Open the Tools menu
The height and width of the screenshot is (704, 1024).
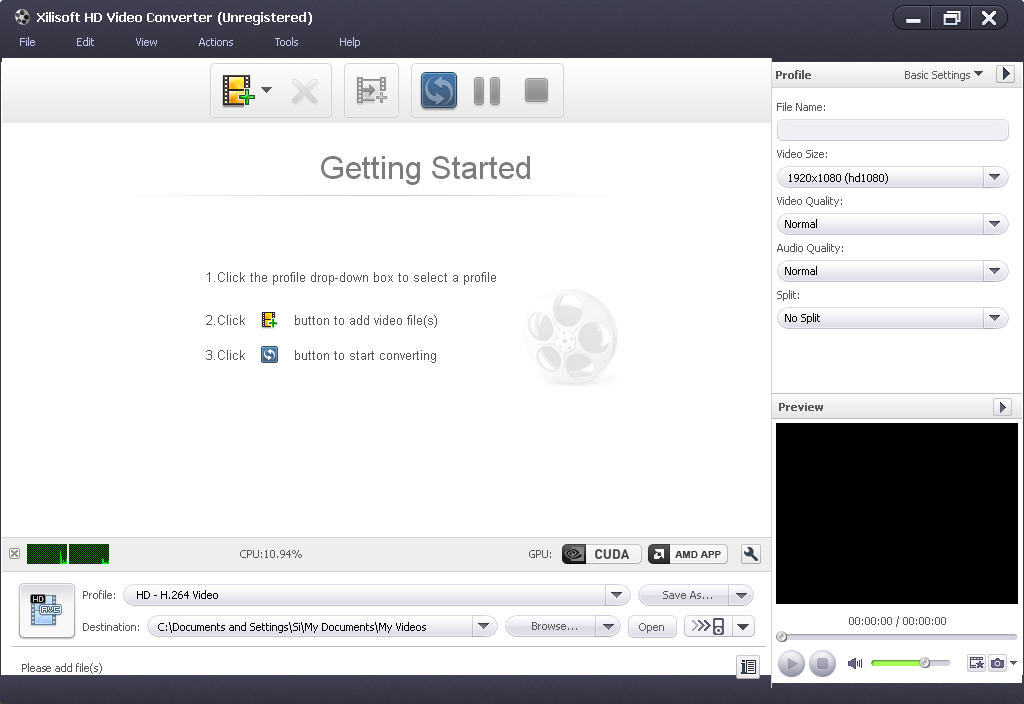[286, 42]
